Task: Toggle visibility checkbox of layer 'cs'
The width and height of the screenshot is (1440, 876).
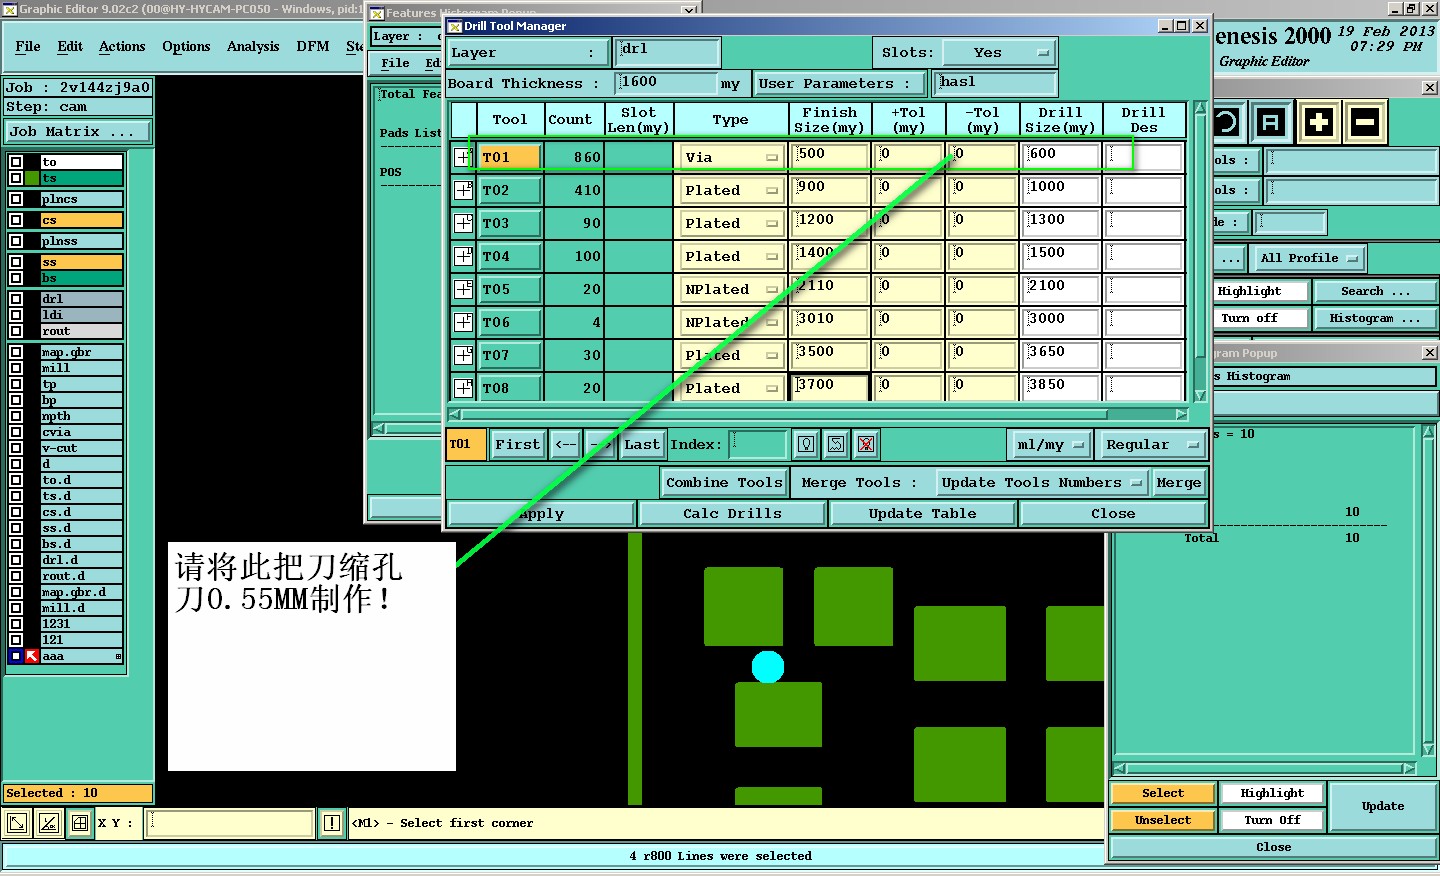Action: [x=16, y=220]
